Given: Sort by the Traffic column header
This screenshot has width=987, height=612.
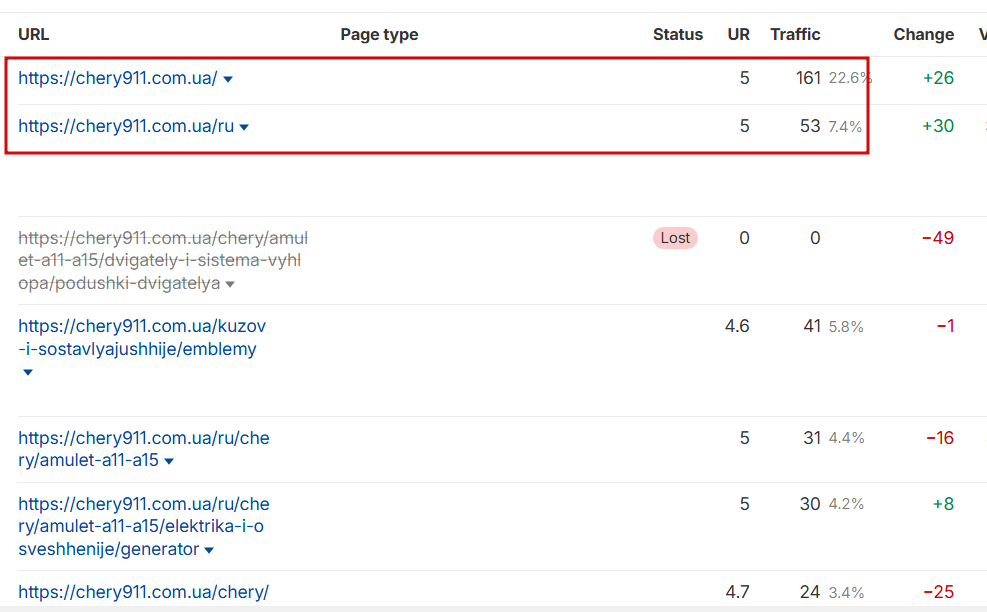Looking at the screenshot, I should click(795, 34).
